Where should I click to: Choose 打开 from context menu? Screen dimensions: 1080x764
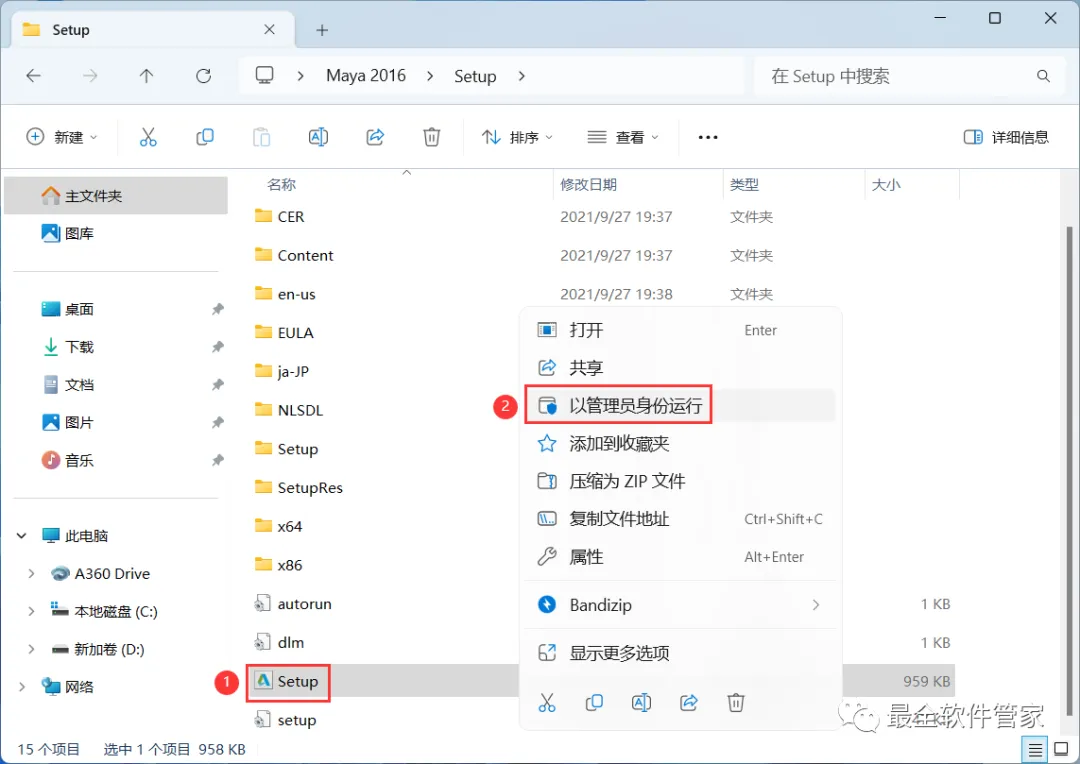coord(680,330)
